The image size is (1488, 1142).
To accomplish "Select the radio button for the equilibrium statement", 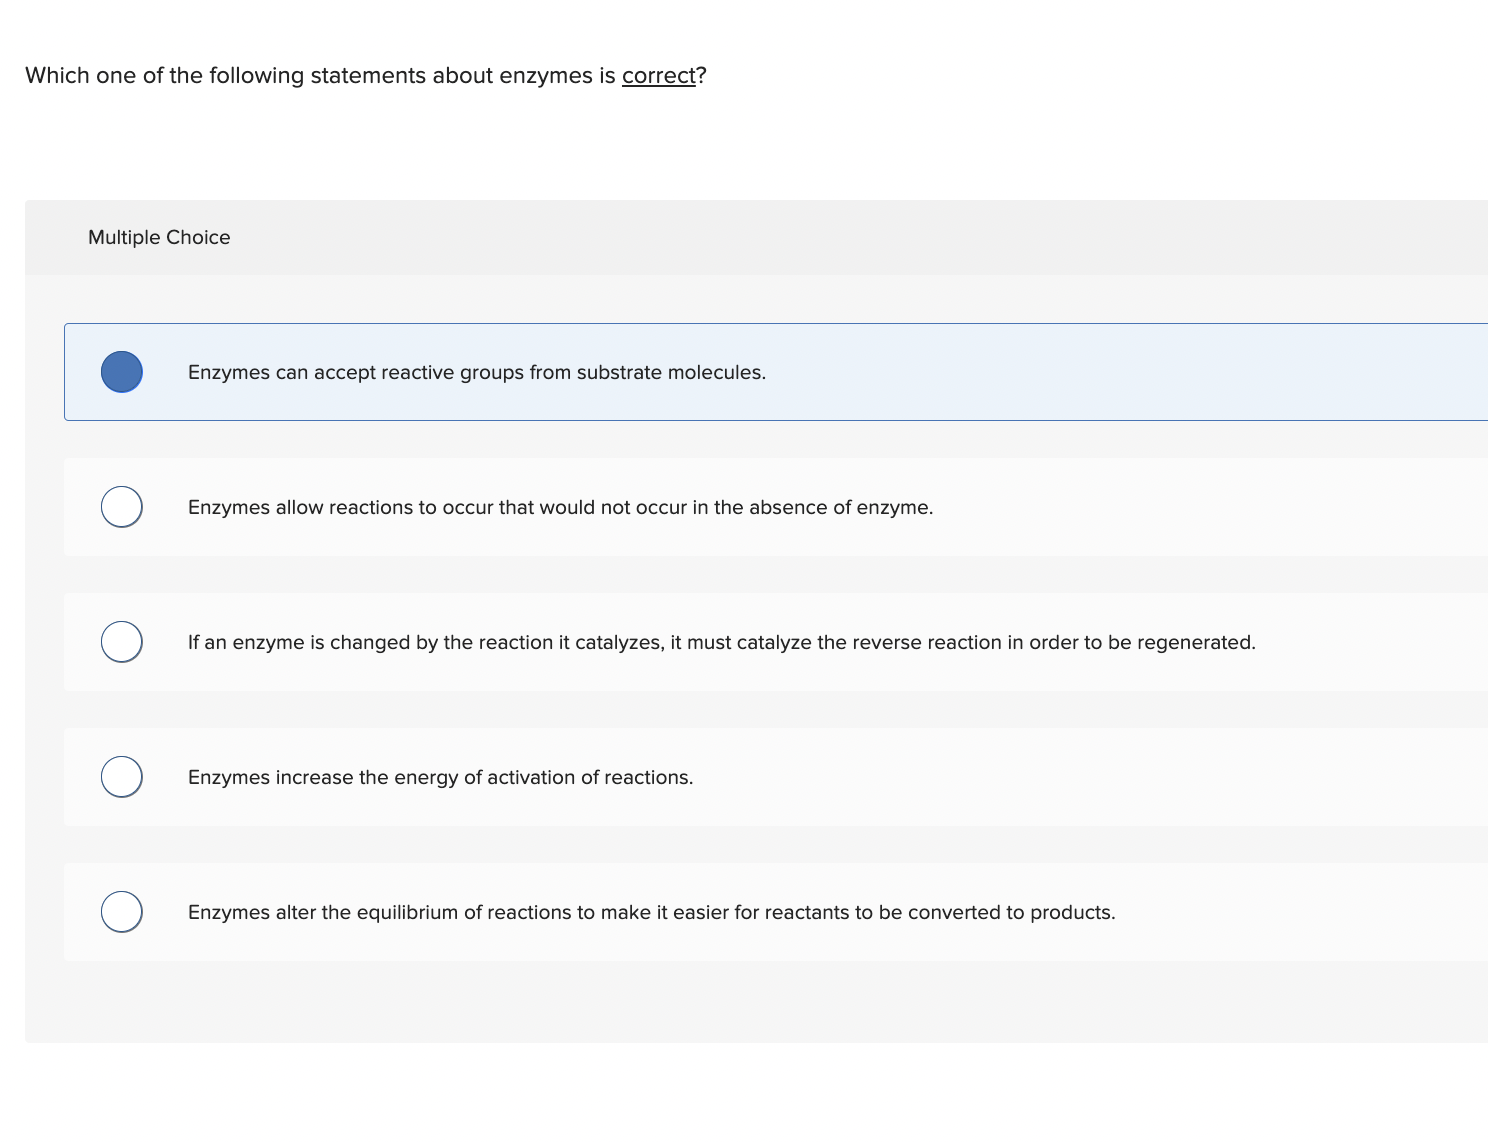I will coord(121,911).
